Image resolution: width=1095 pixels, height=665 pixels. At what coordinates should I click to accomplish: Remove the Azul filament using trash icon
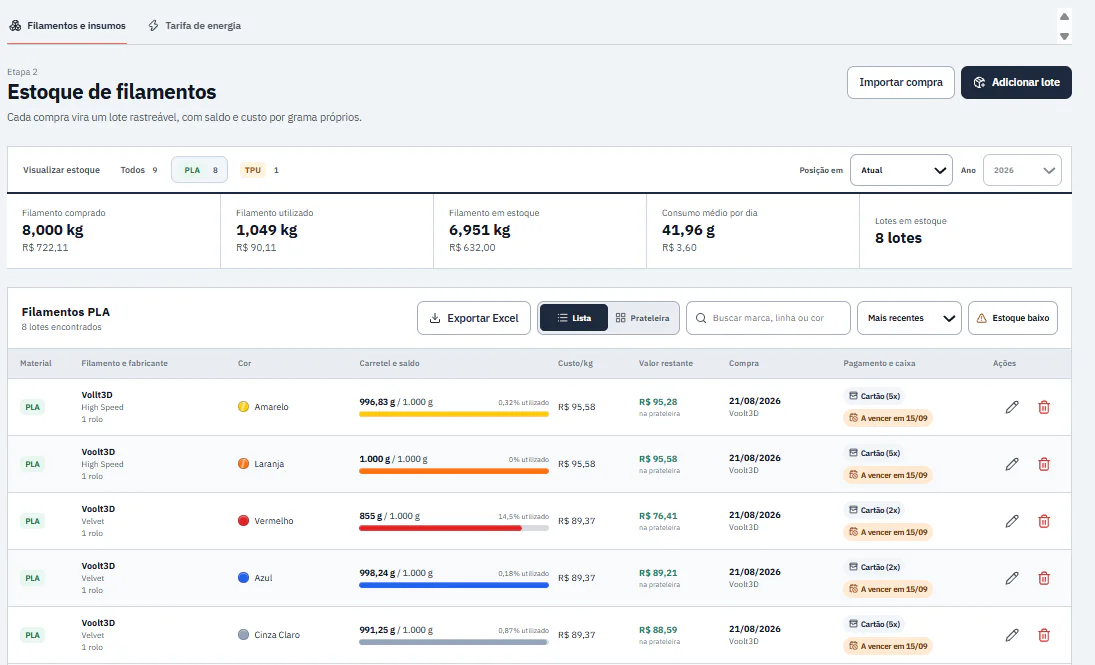pyautogui.click(x=1044, y=578)
